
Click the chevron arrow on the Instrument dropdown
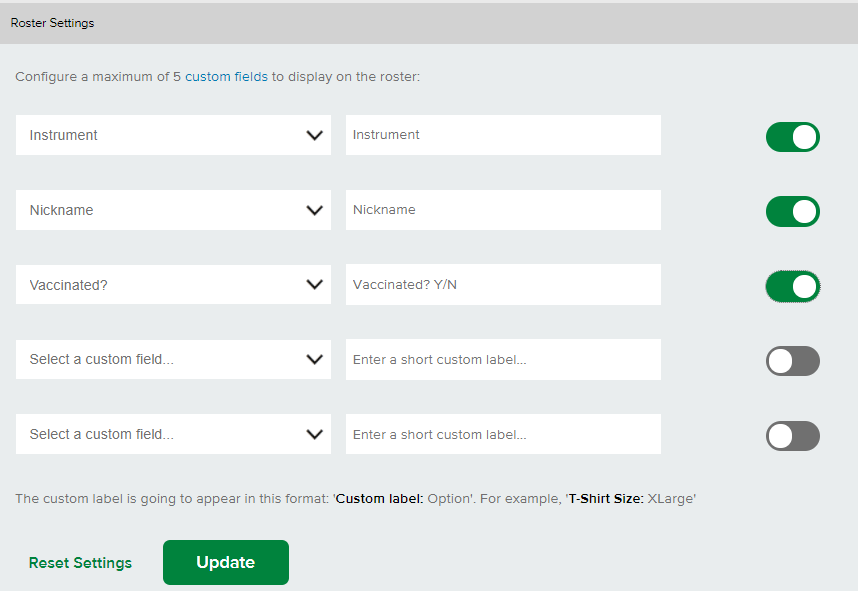click(314, 135)
